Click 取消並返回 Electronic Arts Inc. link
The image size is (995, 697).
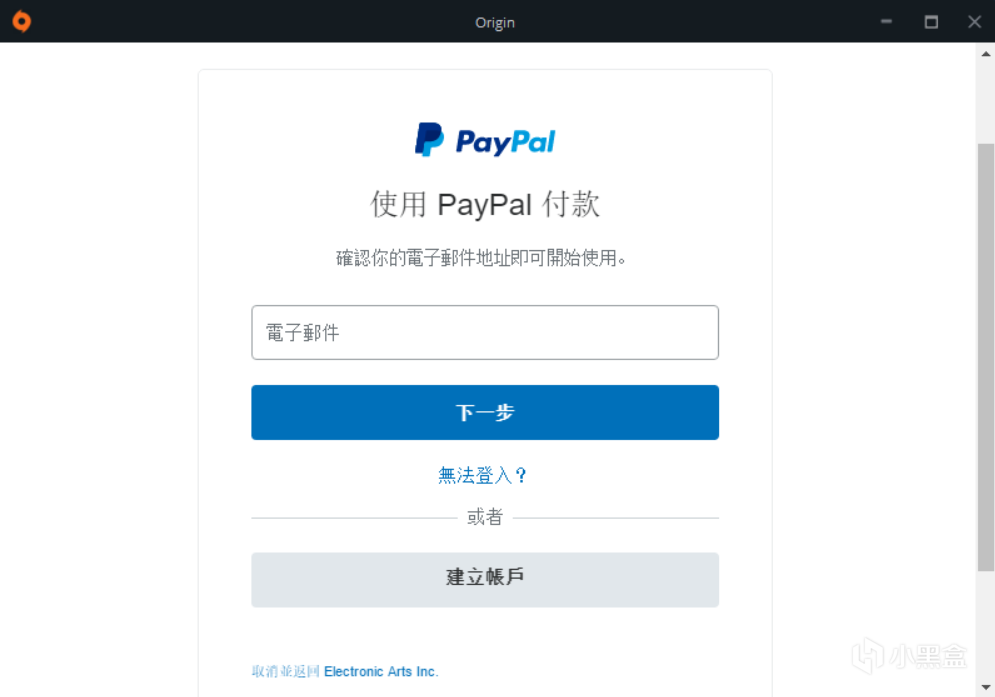[345, 672]
